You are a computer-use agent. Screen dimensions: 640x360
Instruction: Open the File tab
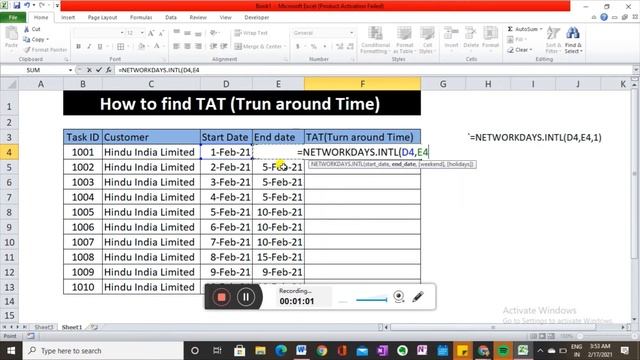(13, 18)
